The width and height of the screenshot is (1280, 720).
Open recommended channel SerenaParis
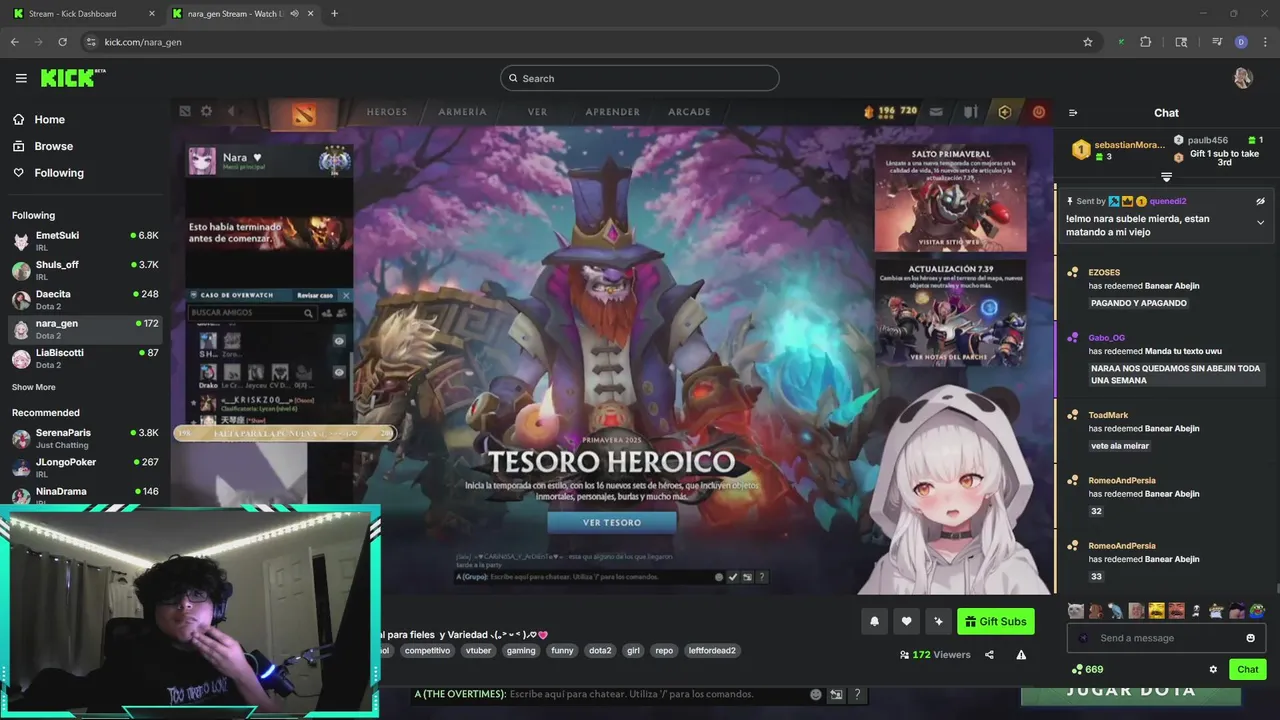tap(85, 438)
